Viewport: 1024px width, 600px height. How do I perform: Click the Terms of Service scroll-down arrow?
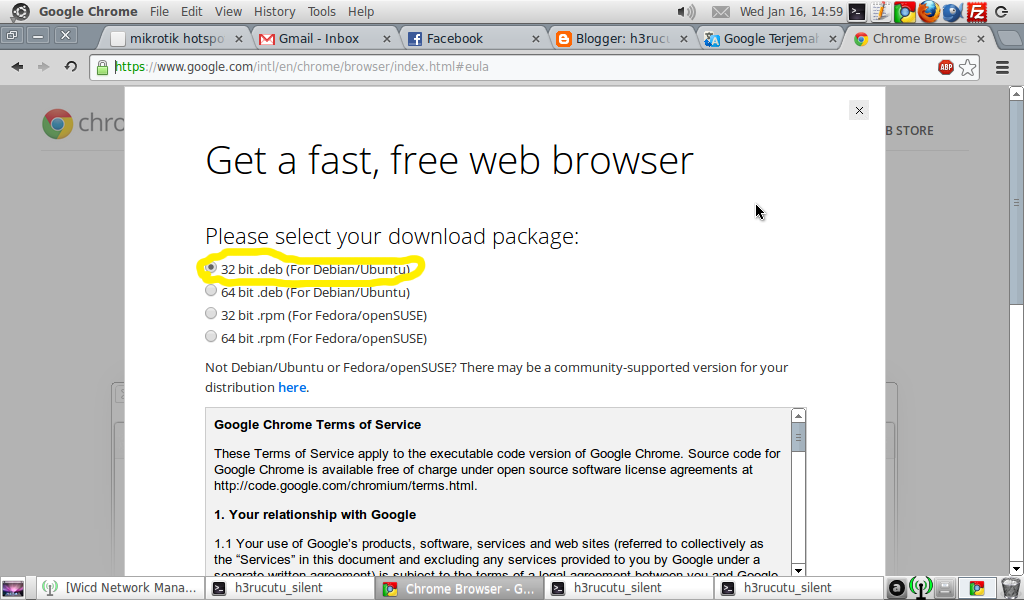798,570
